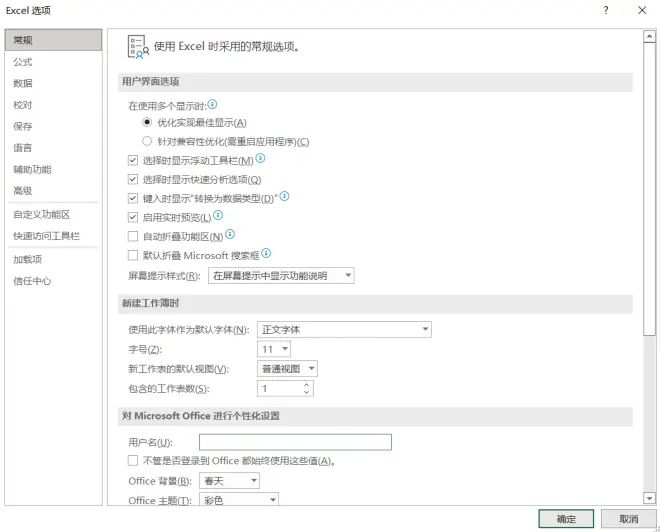Click the help question mark icon
This screenshot has height=532, width=660.
point(606,10)
